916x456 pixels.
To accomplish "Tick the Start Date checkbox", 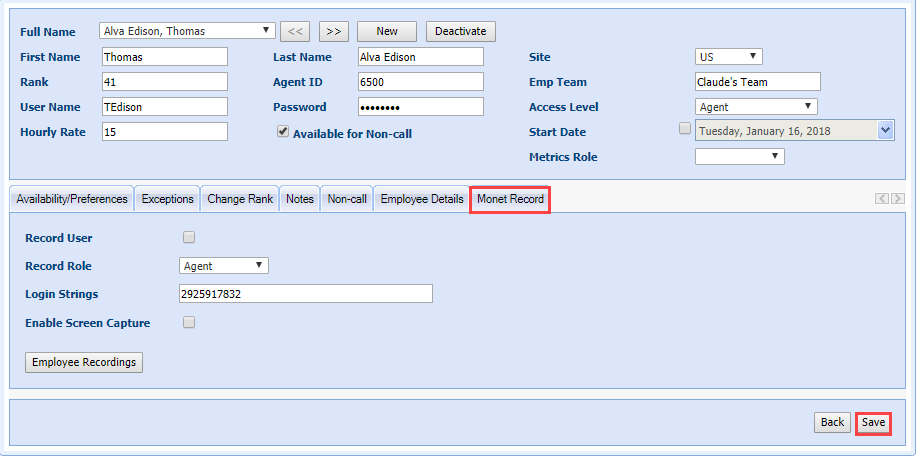I will [684, 128].
